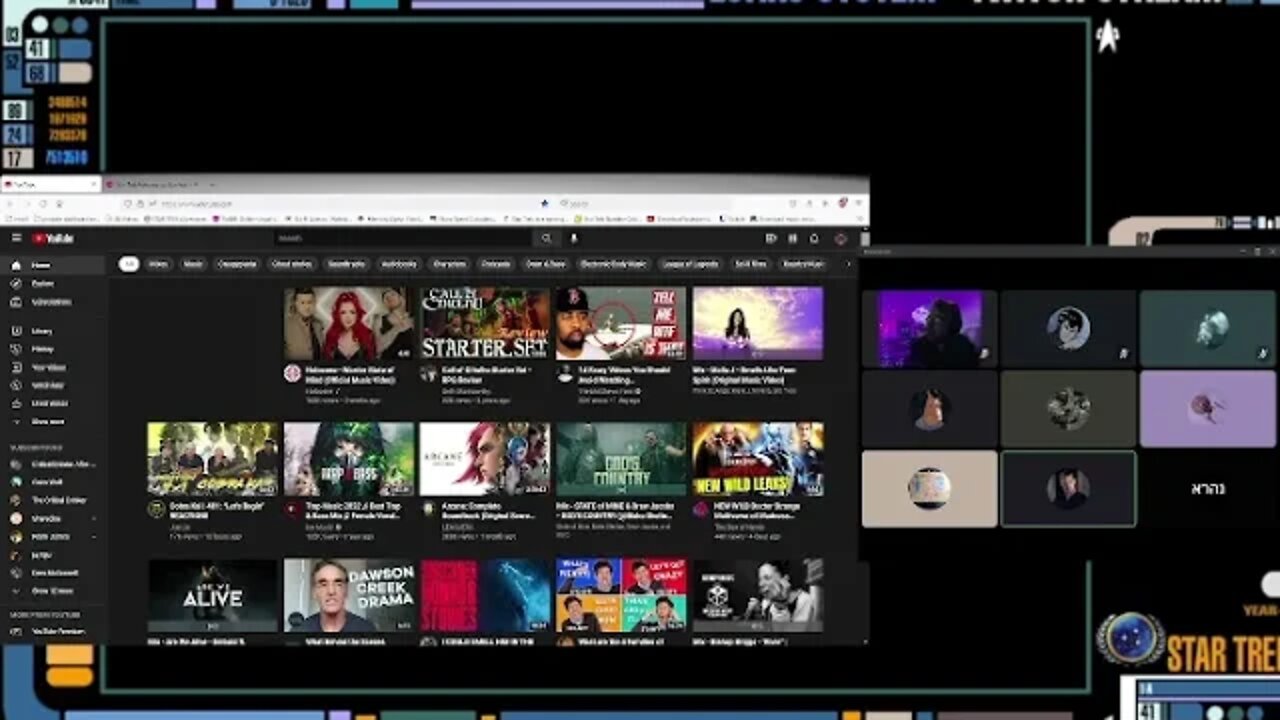
Task: Open the four-panel faces video thumbnail
Action: [x=621, y=595]
